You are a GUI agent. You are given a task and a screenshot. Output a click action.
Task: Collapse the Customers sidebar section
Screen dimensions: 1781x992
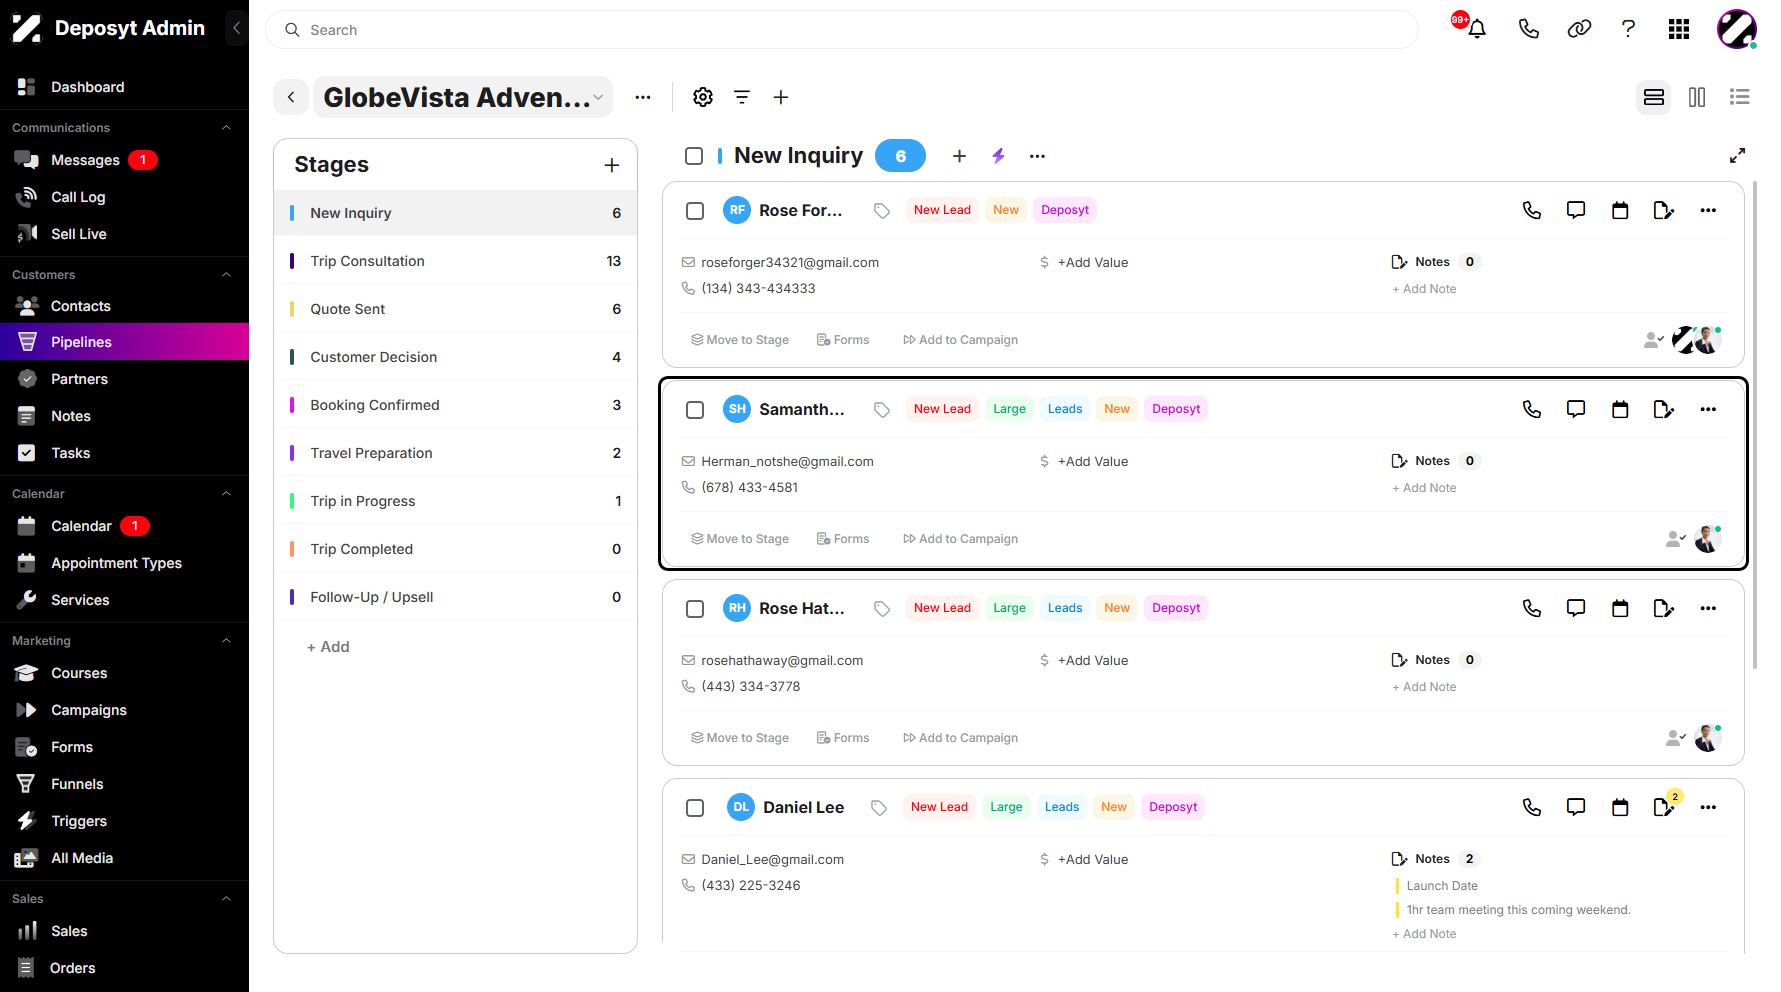pos(226,275)
